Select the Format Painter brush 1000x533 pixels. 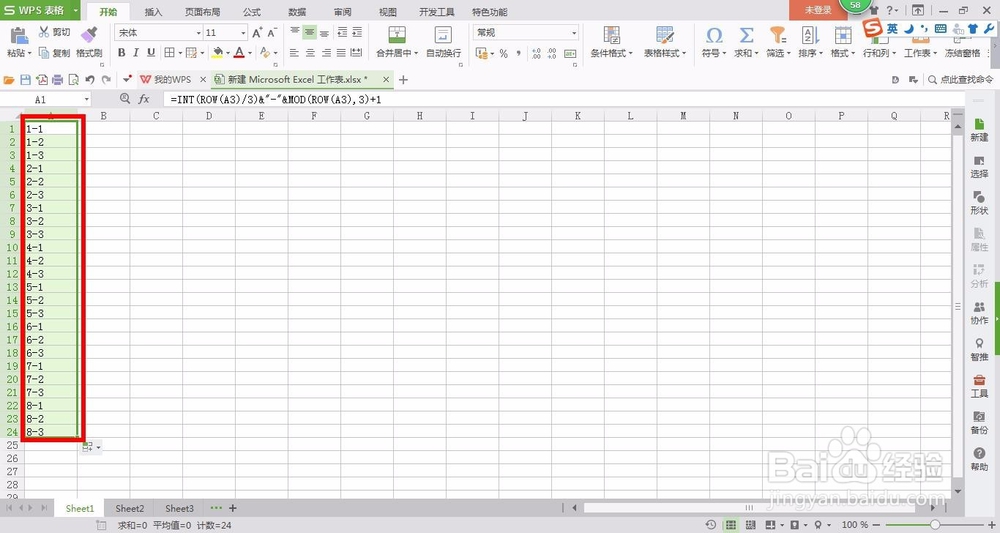pos(89,33)
